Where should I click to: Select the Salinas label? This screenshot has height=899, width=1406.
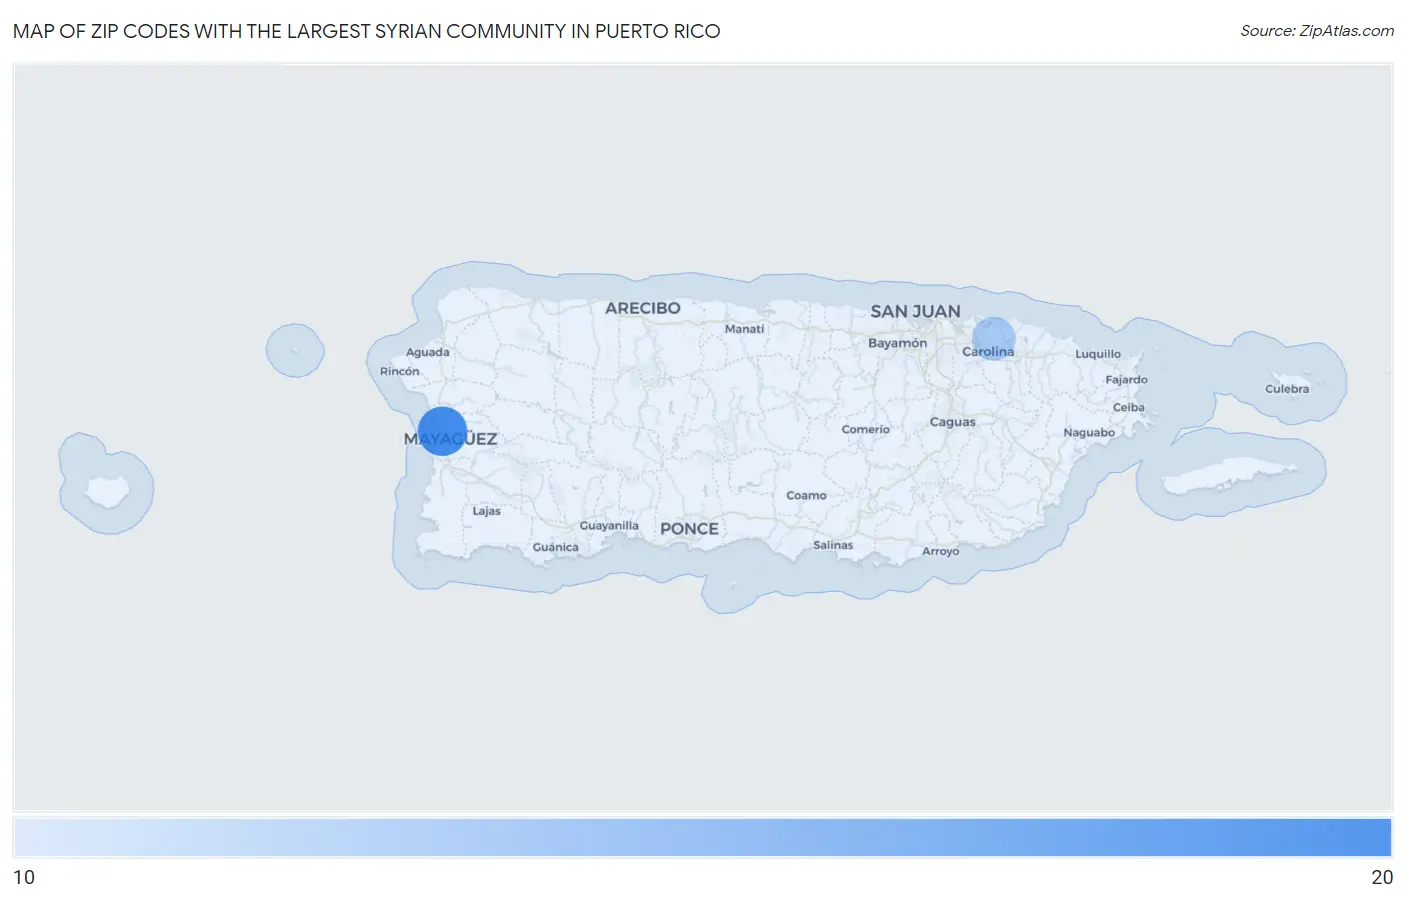[833, 545]
